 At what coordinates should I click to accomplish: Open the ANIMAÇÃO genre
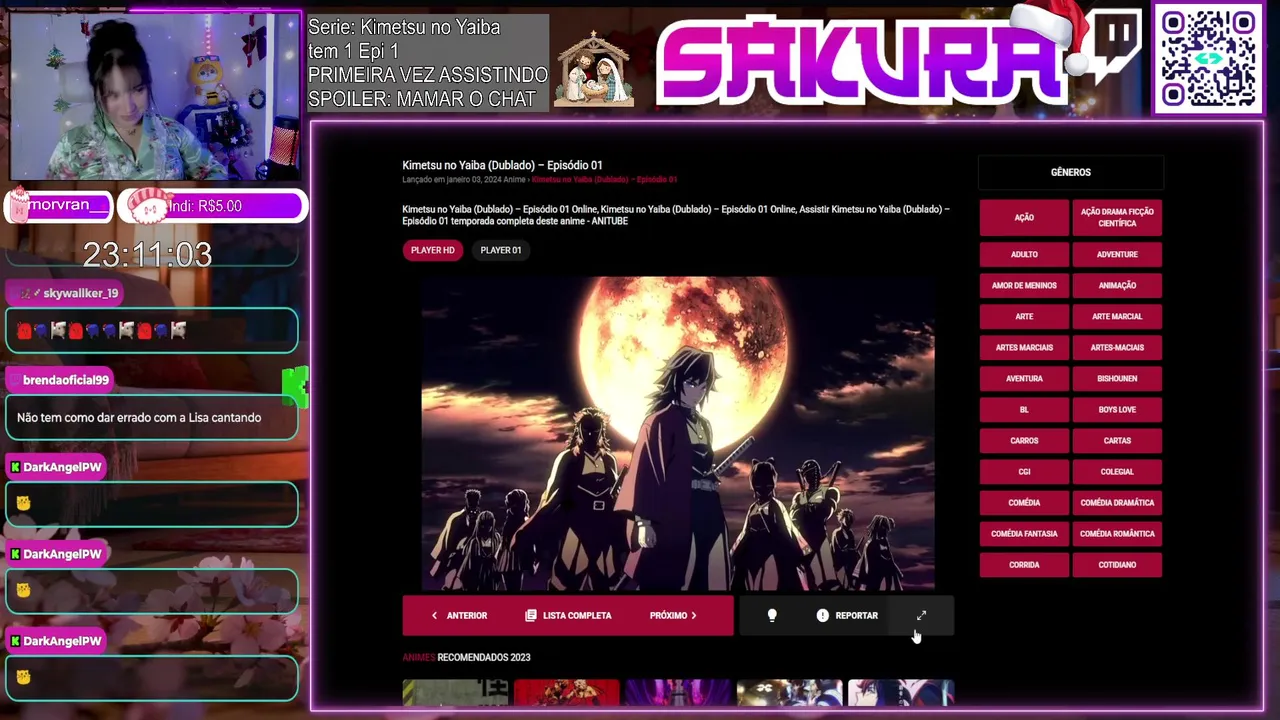click(1117, 286)
